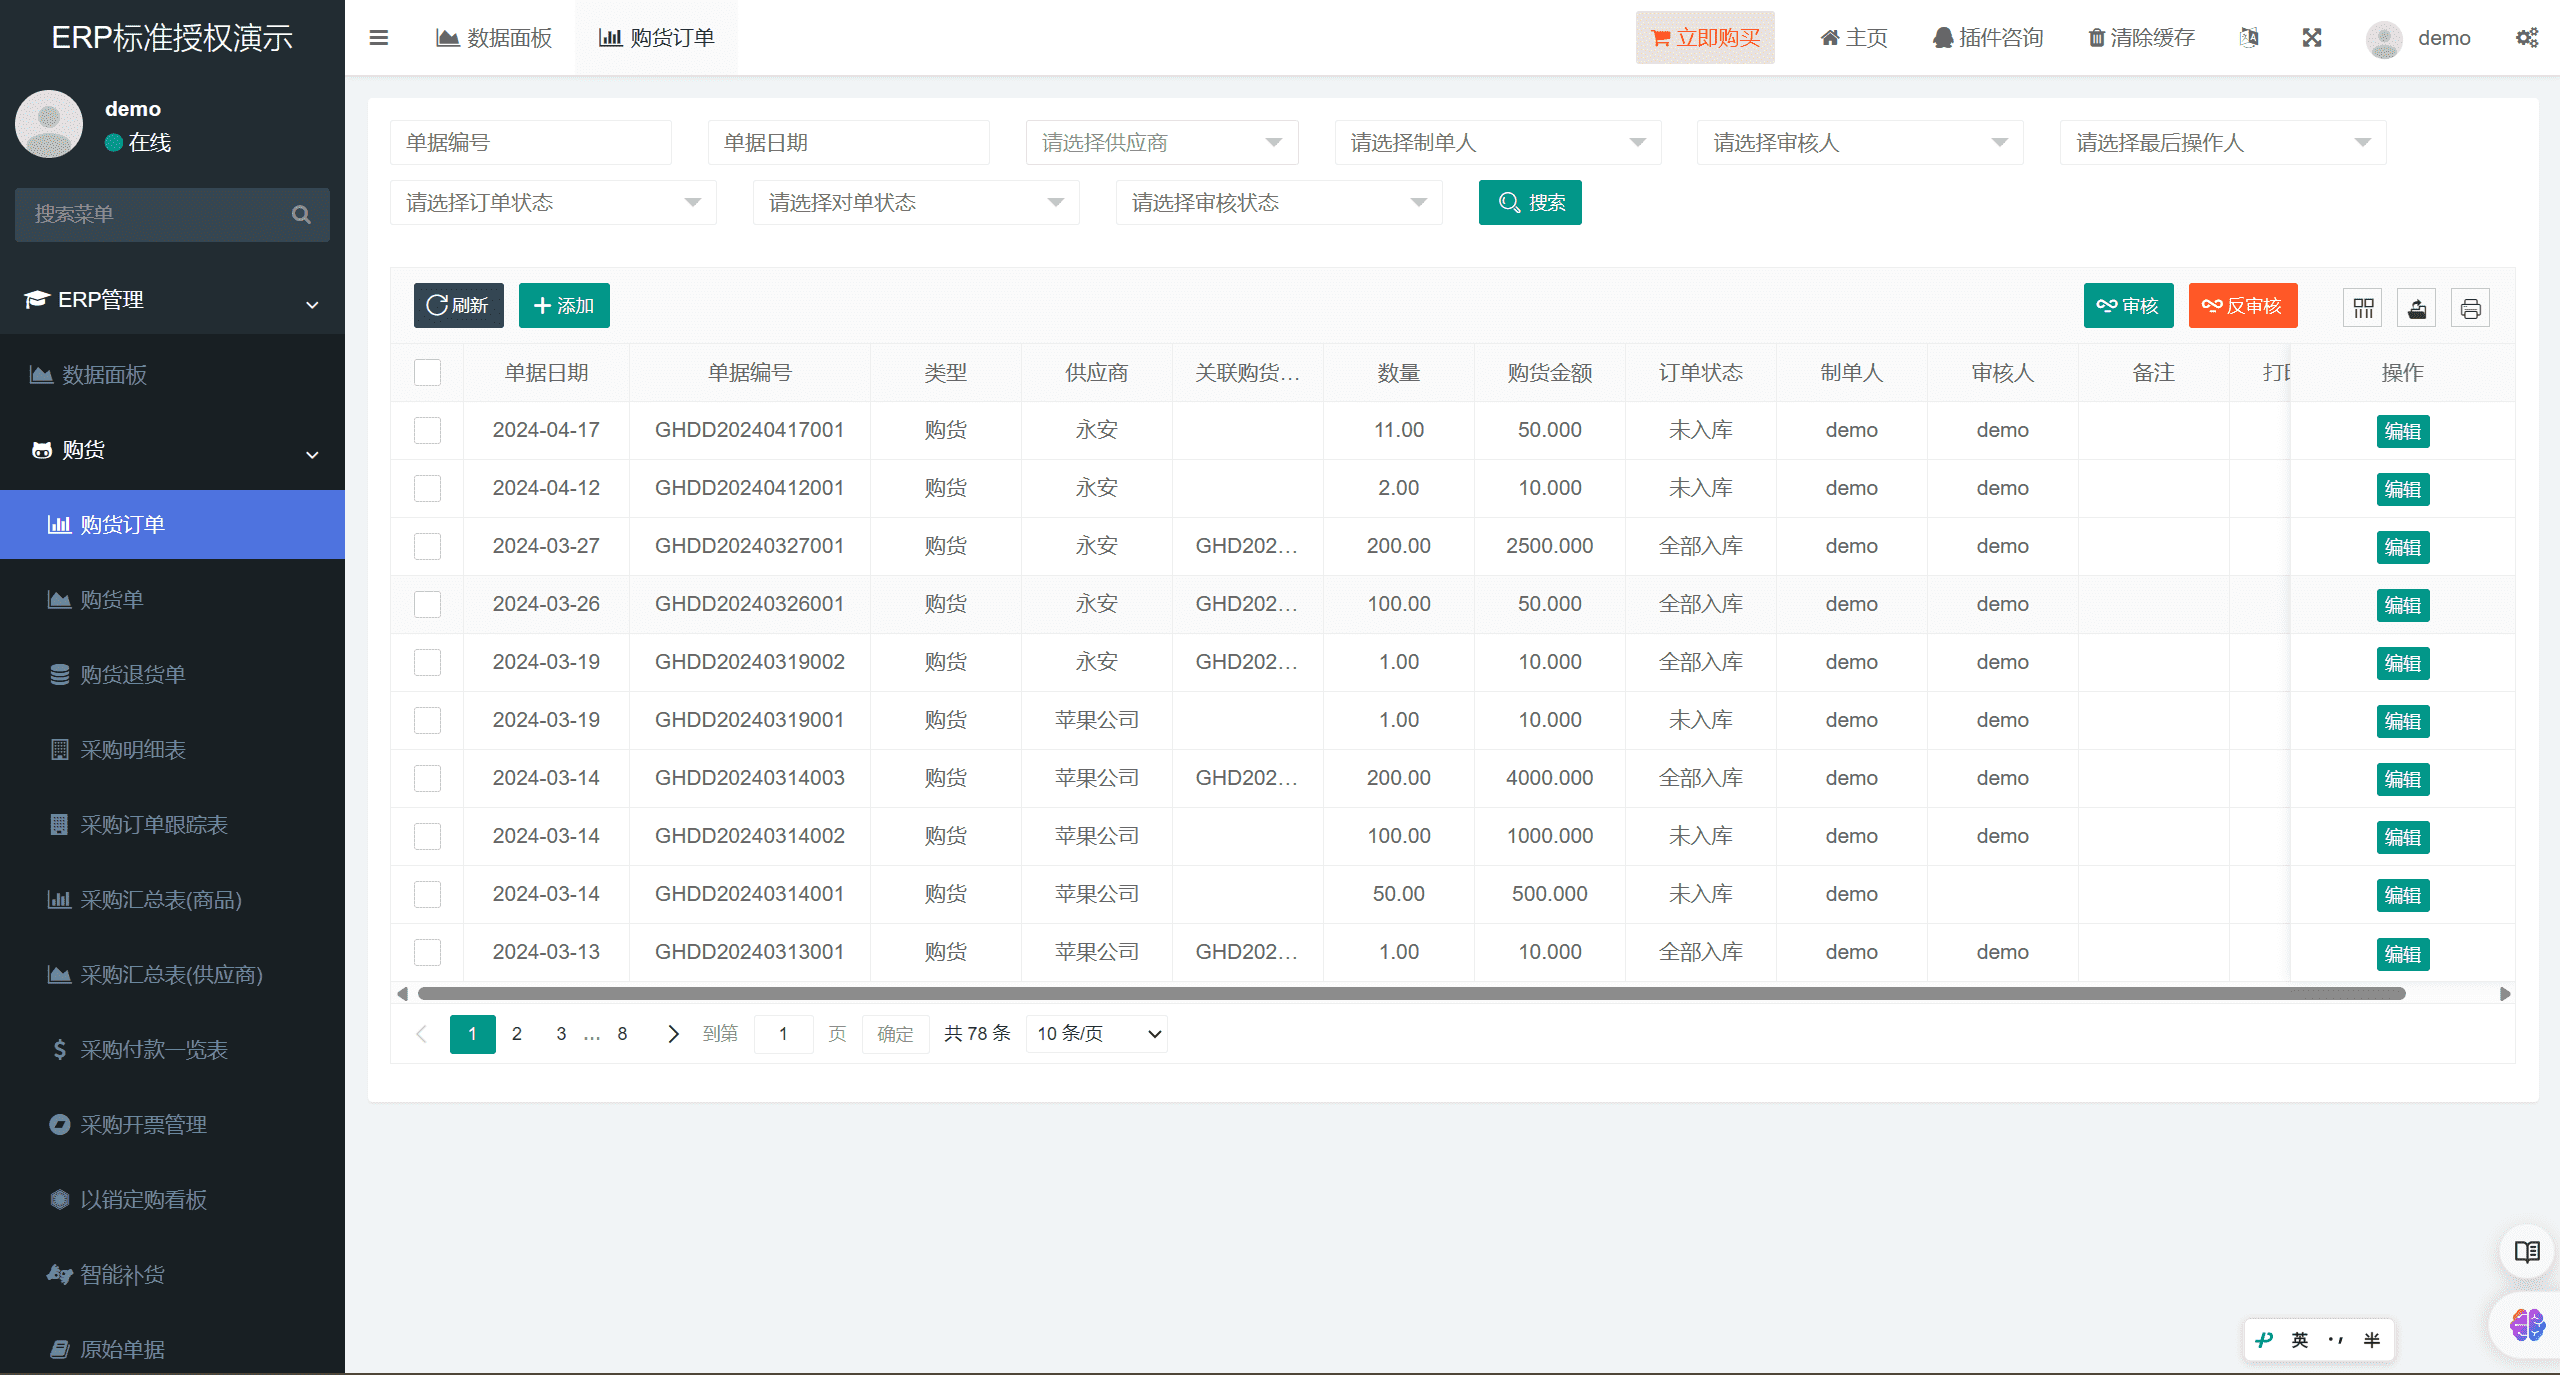Check the row GHDD20240314003 checkbox
The image size is (2560, 1375).
pos(427,779)
